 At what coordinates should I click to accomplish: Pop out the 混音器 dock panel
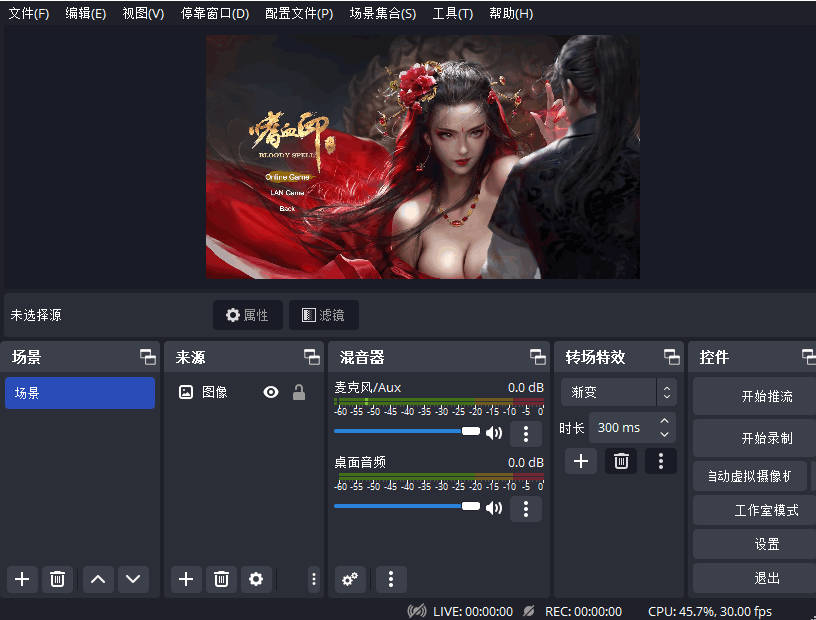pyautogui.click(x=538, y=357)
